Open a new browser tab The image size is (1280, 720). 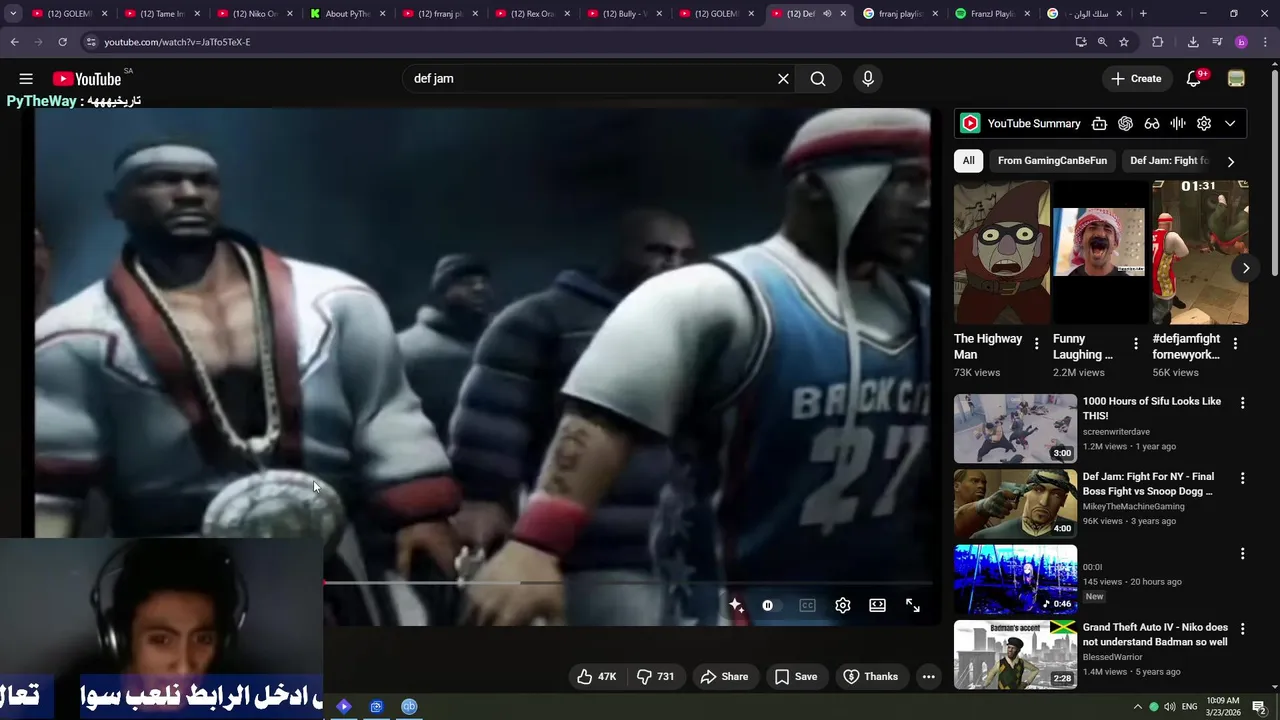tap(1143, 14)
